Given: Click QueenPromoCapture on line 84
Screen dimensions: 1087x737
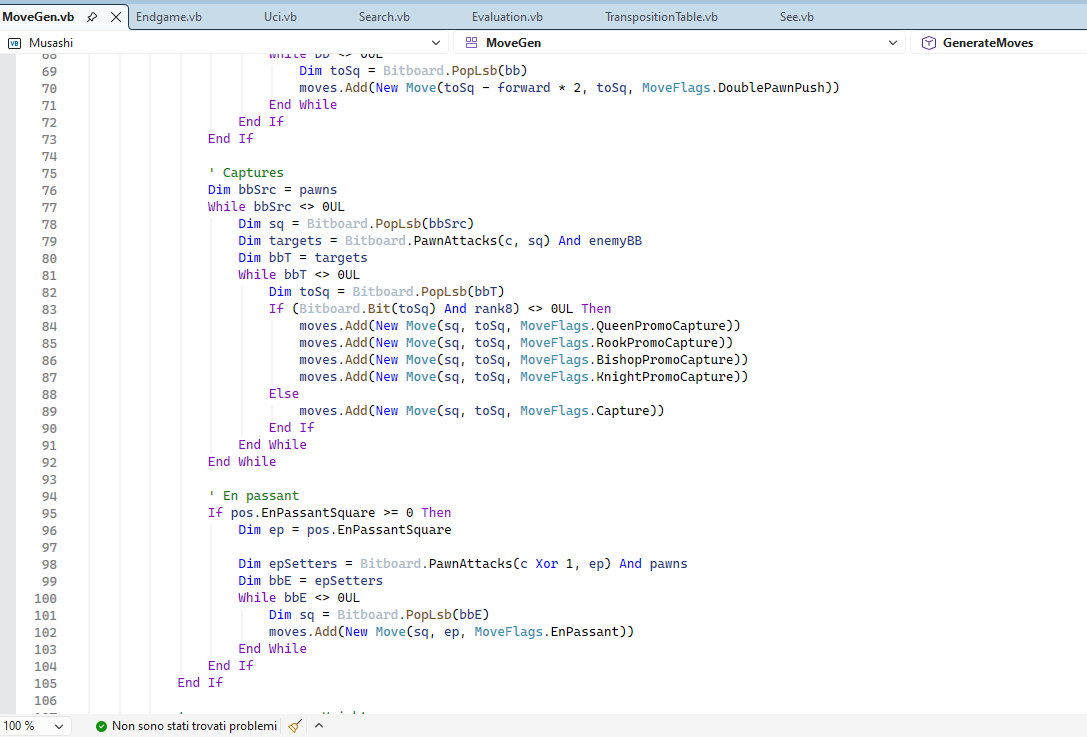Looking at the screenshot, I should 661,326.
